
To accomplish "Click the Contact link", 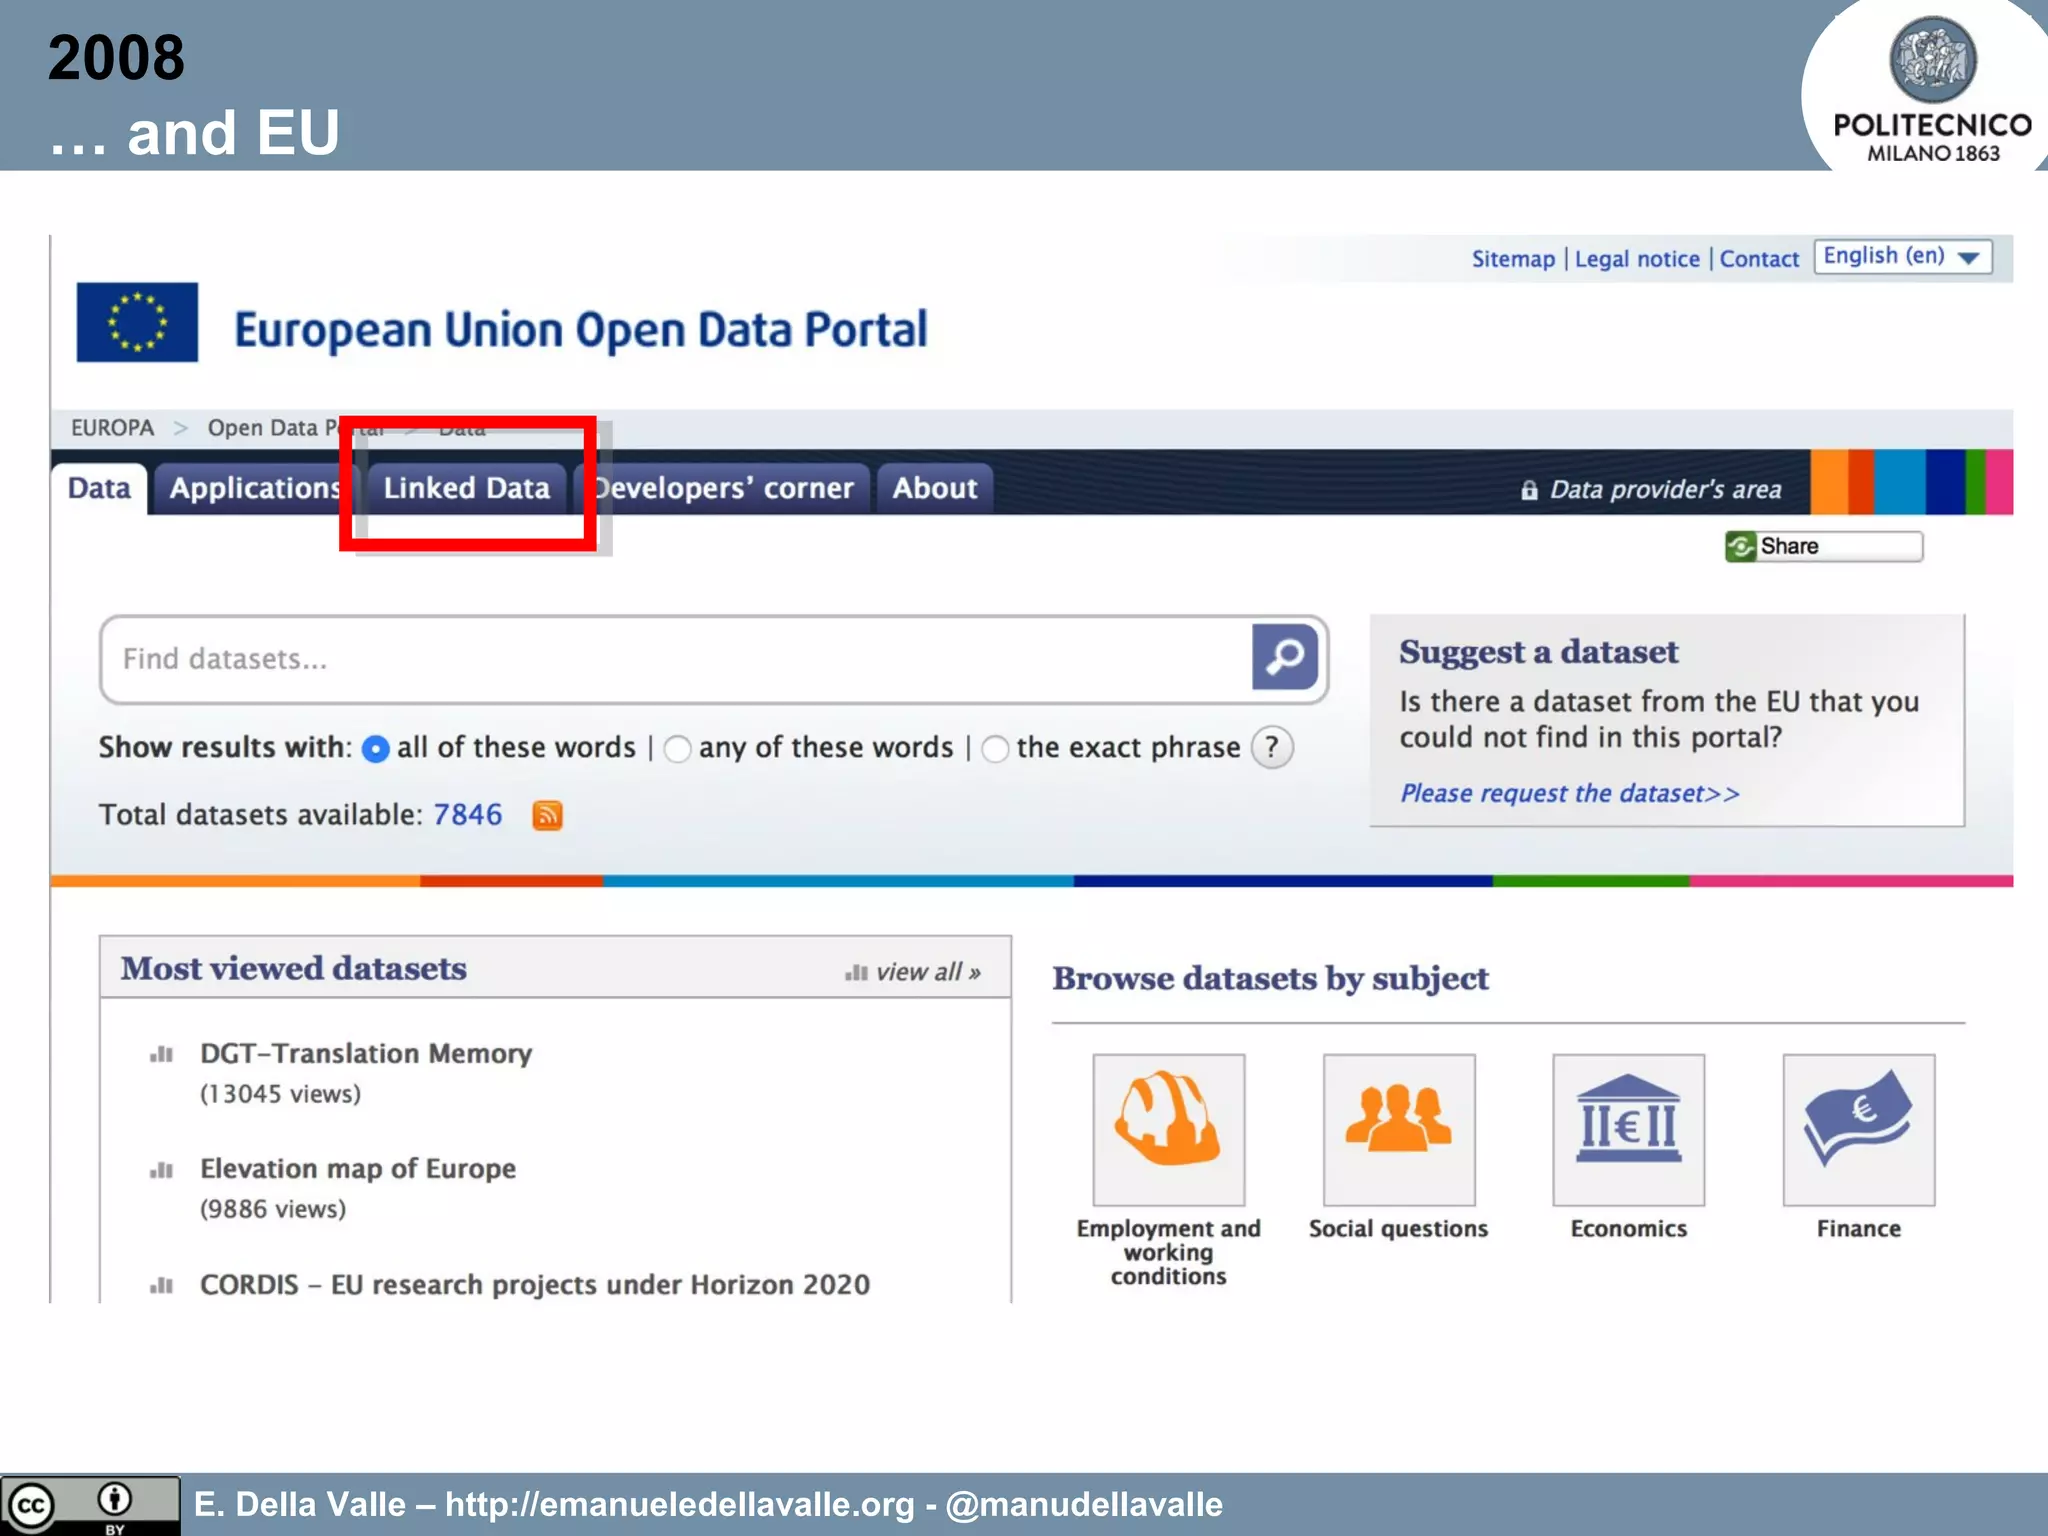I will point(1759,259).
